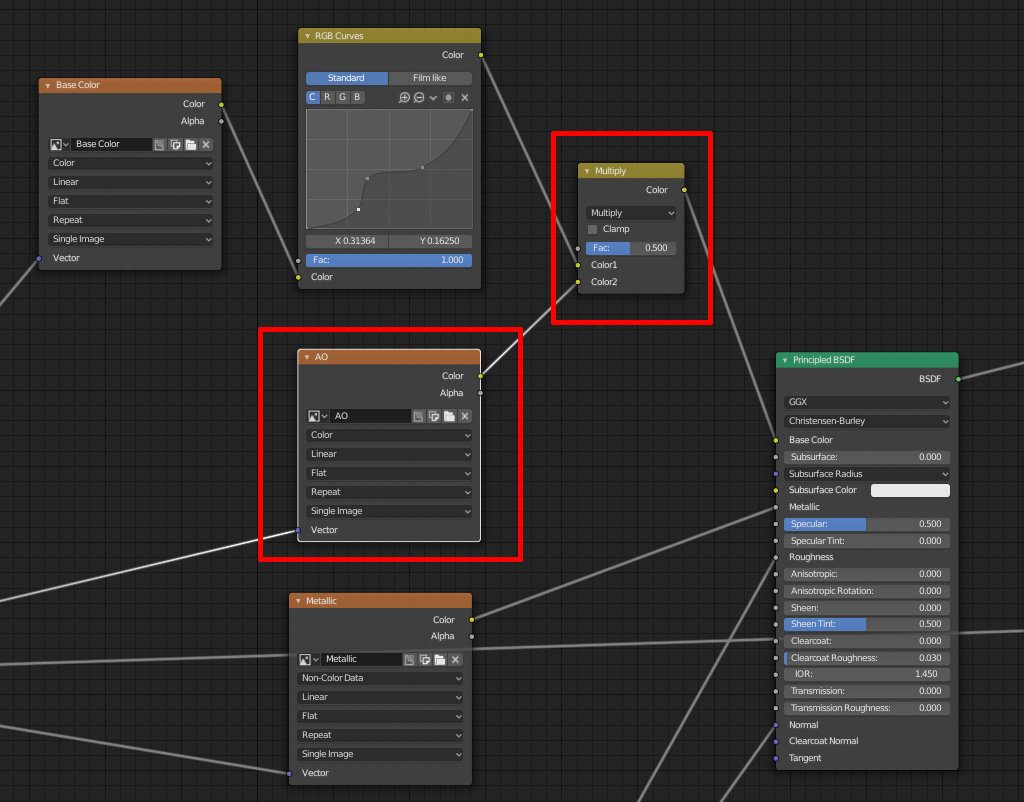1024x802 pixels.
Task: Open curve tools dropdown arrow in RGB Curves
Action: coord(434,97)
